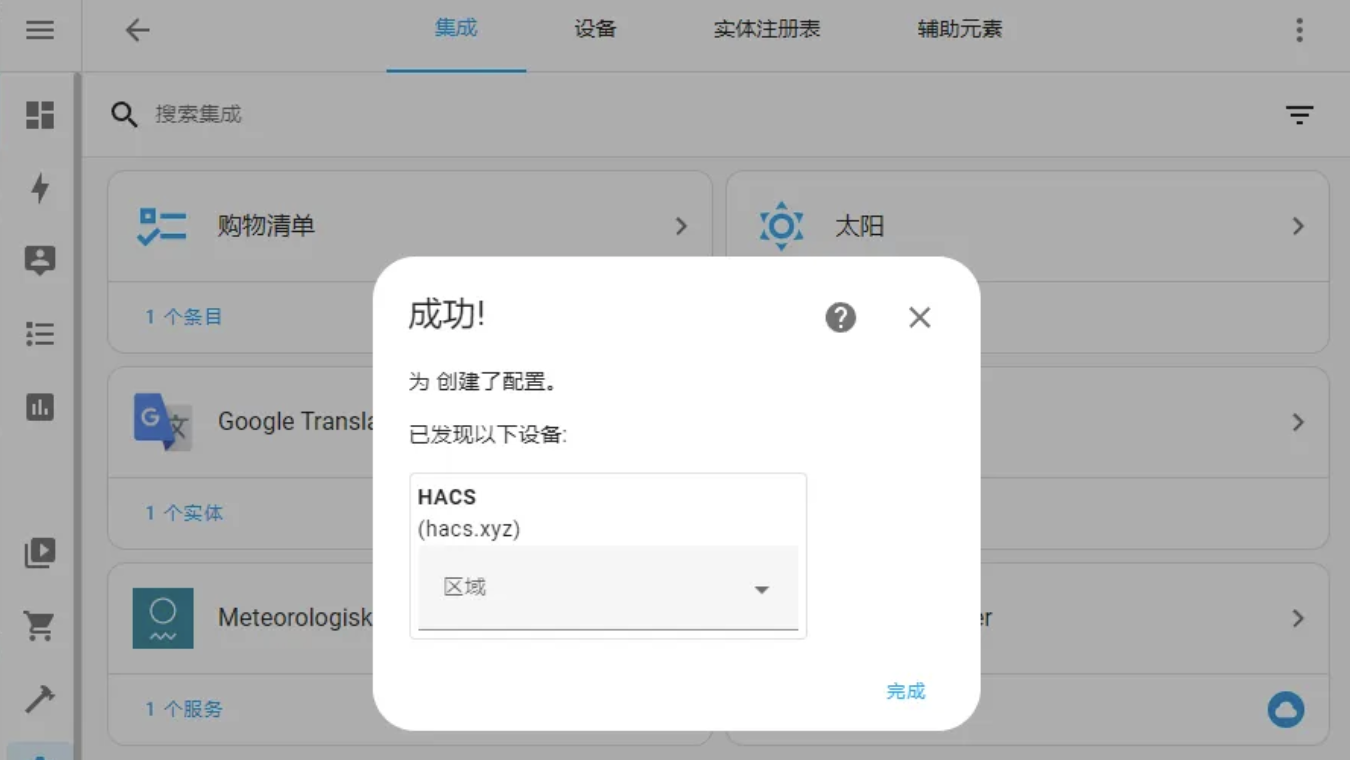Open the 区域 area dropdown
Image resolution: width=1350 pixels, height=760 pixels.
coord(608,588)
